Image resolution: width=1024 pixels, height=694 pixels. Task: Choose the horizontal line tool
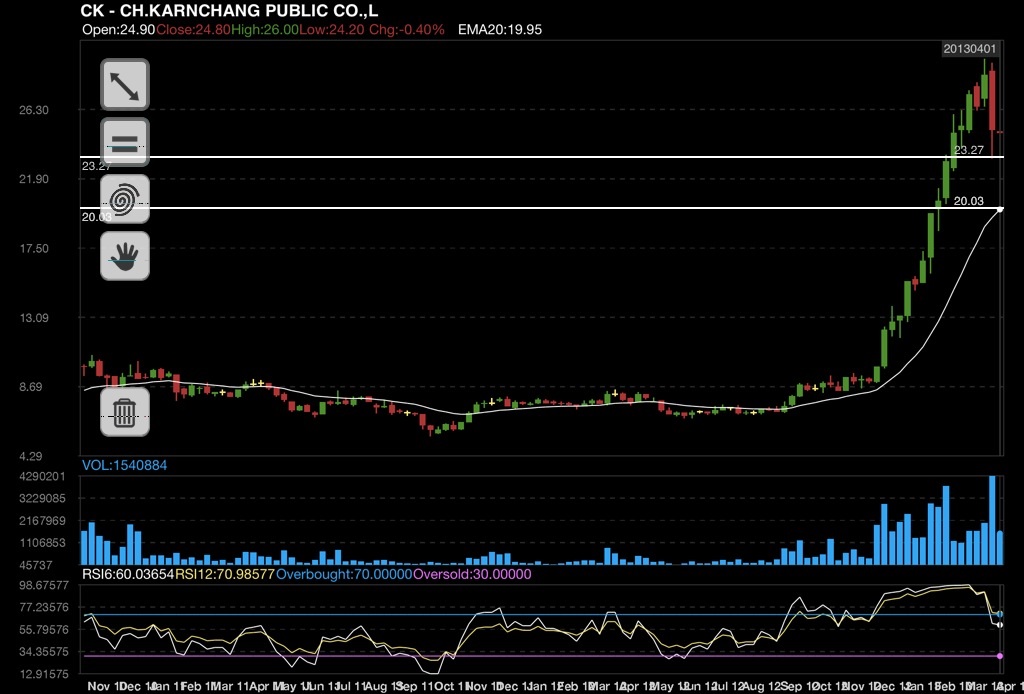(x=125, y=142)
